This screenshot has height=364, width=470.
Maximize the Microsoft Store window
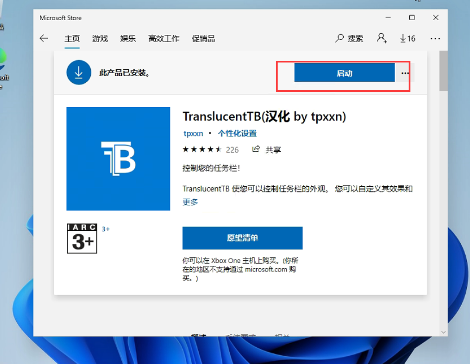click(x=412, y=18)
